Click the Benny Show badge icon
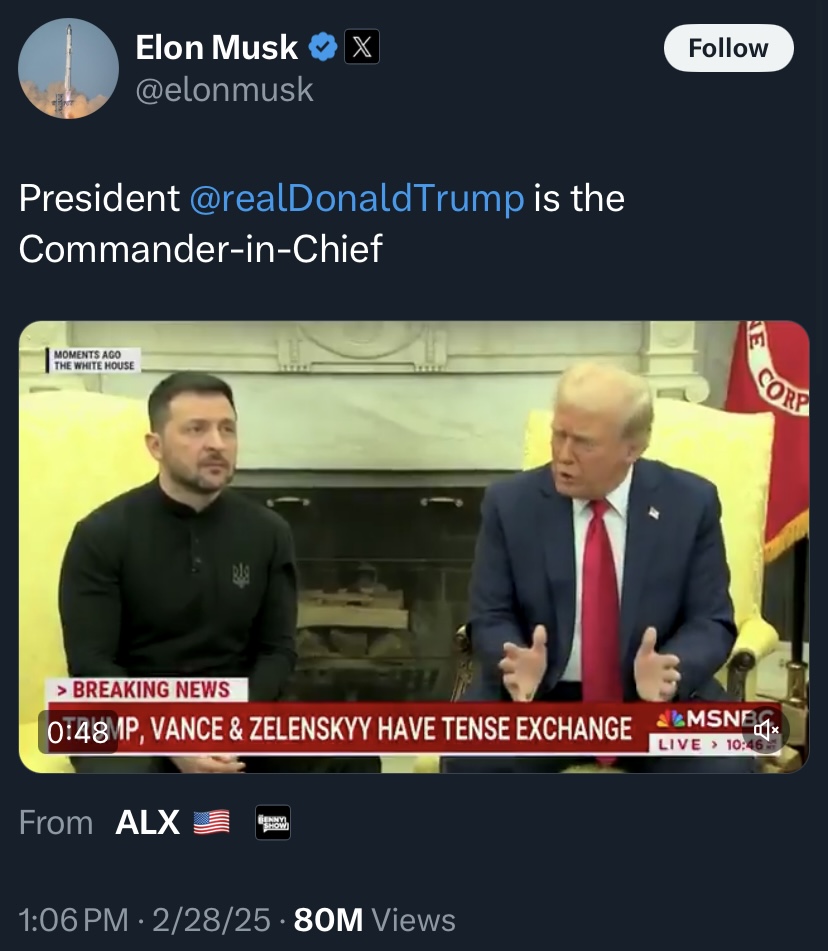828x951 pixels. pyautogui.click(x=273, y=822)
